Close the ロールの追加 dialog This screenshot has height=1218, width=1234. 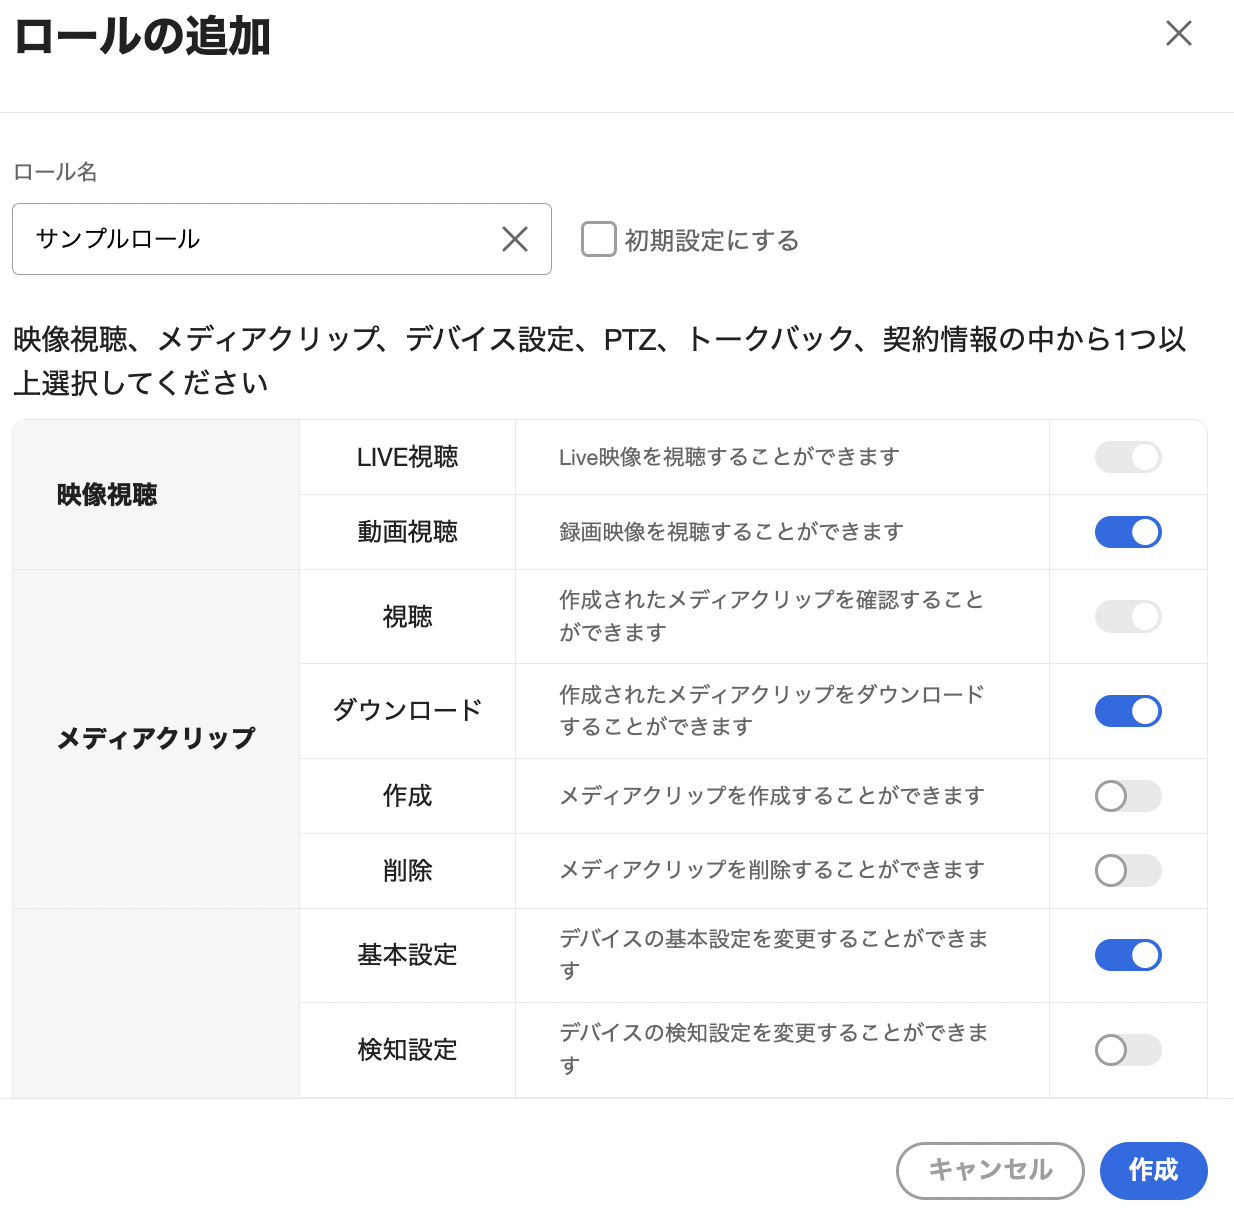tap(1178, 33)
